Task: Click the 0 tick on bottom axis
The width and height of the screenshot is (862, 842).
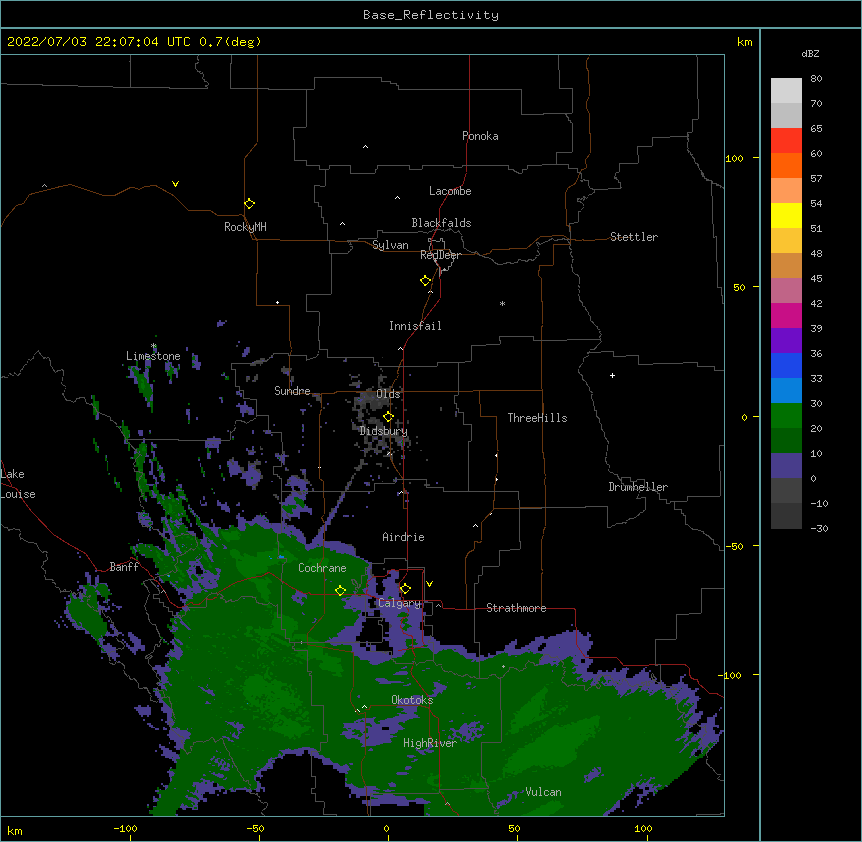Action: tap(386, 829)
